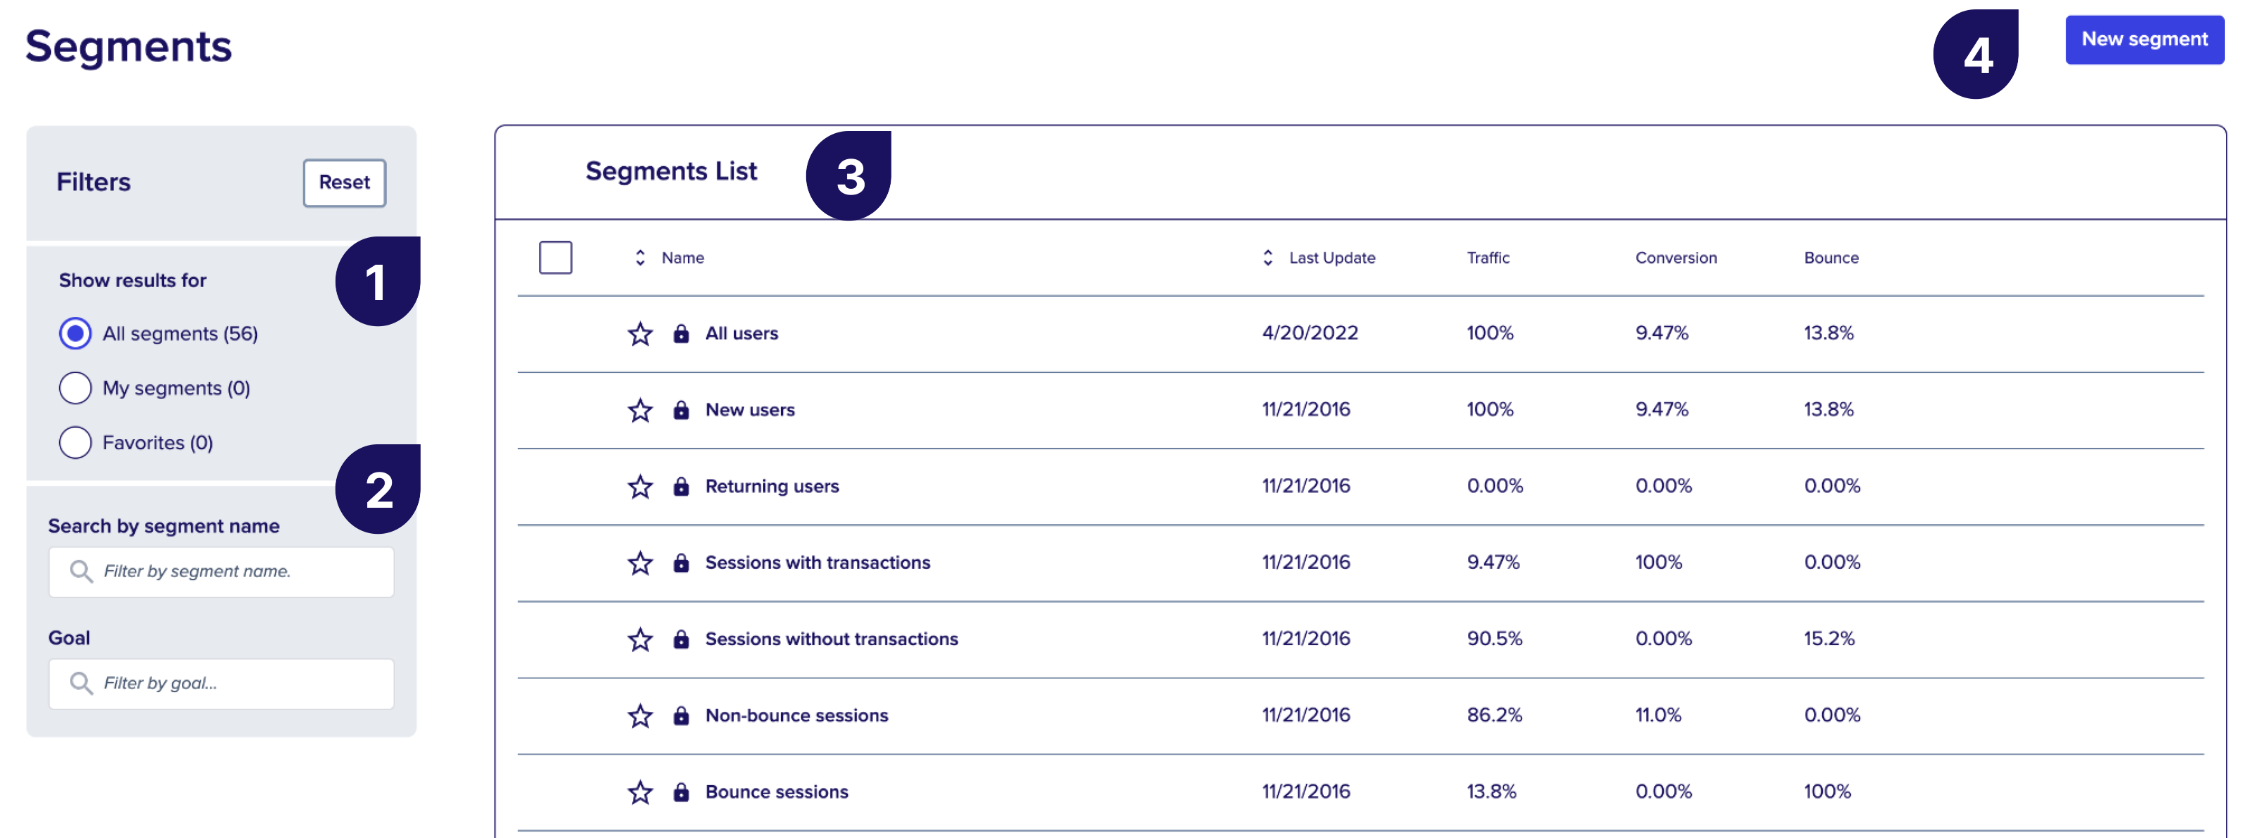The image size is (2255, 838).
Task: Click the magnifier icon in segment name search
Action: pyautogui.click(x=81, y=571)
